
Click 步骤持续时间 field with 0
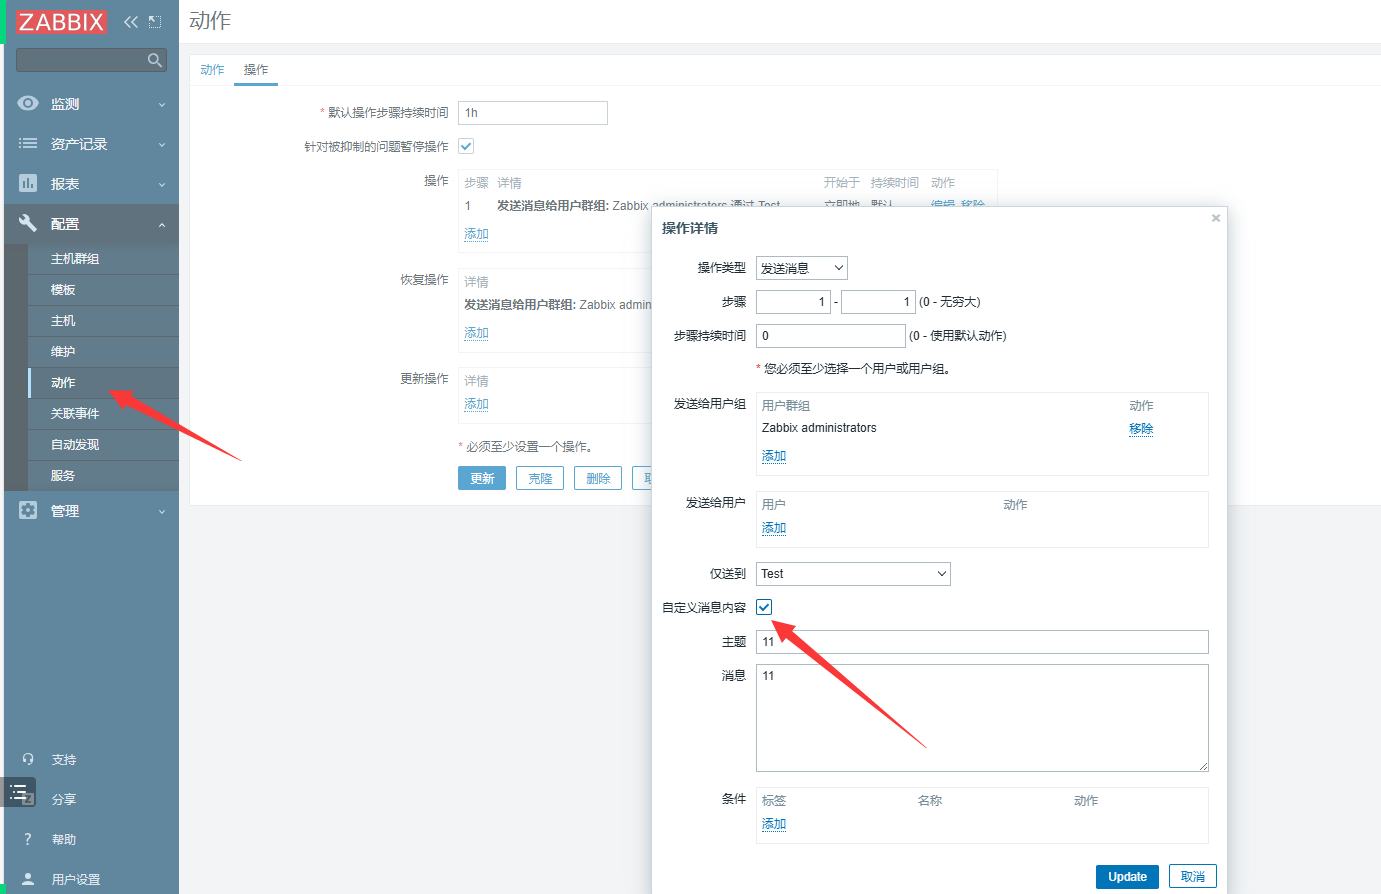[x=831, y=336]
